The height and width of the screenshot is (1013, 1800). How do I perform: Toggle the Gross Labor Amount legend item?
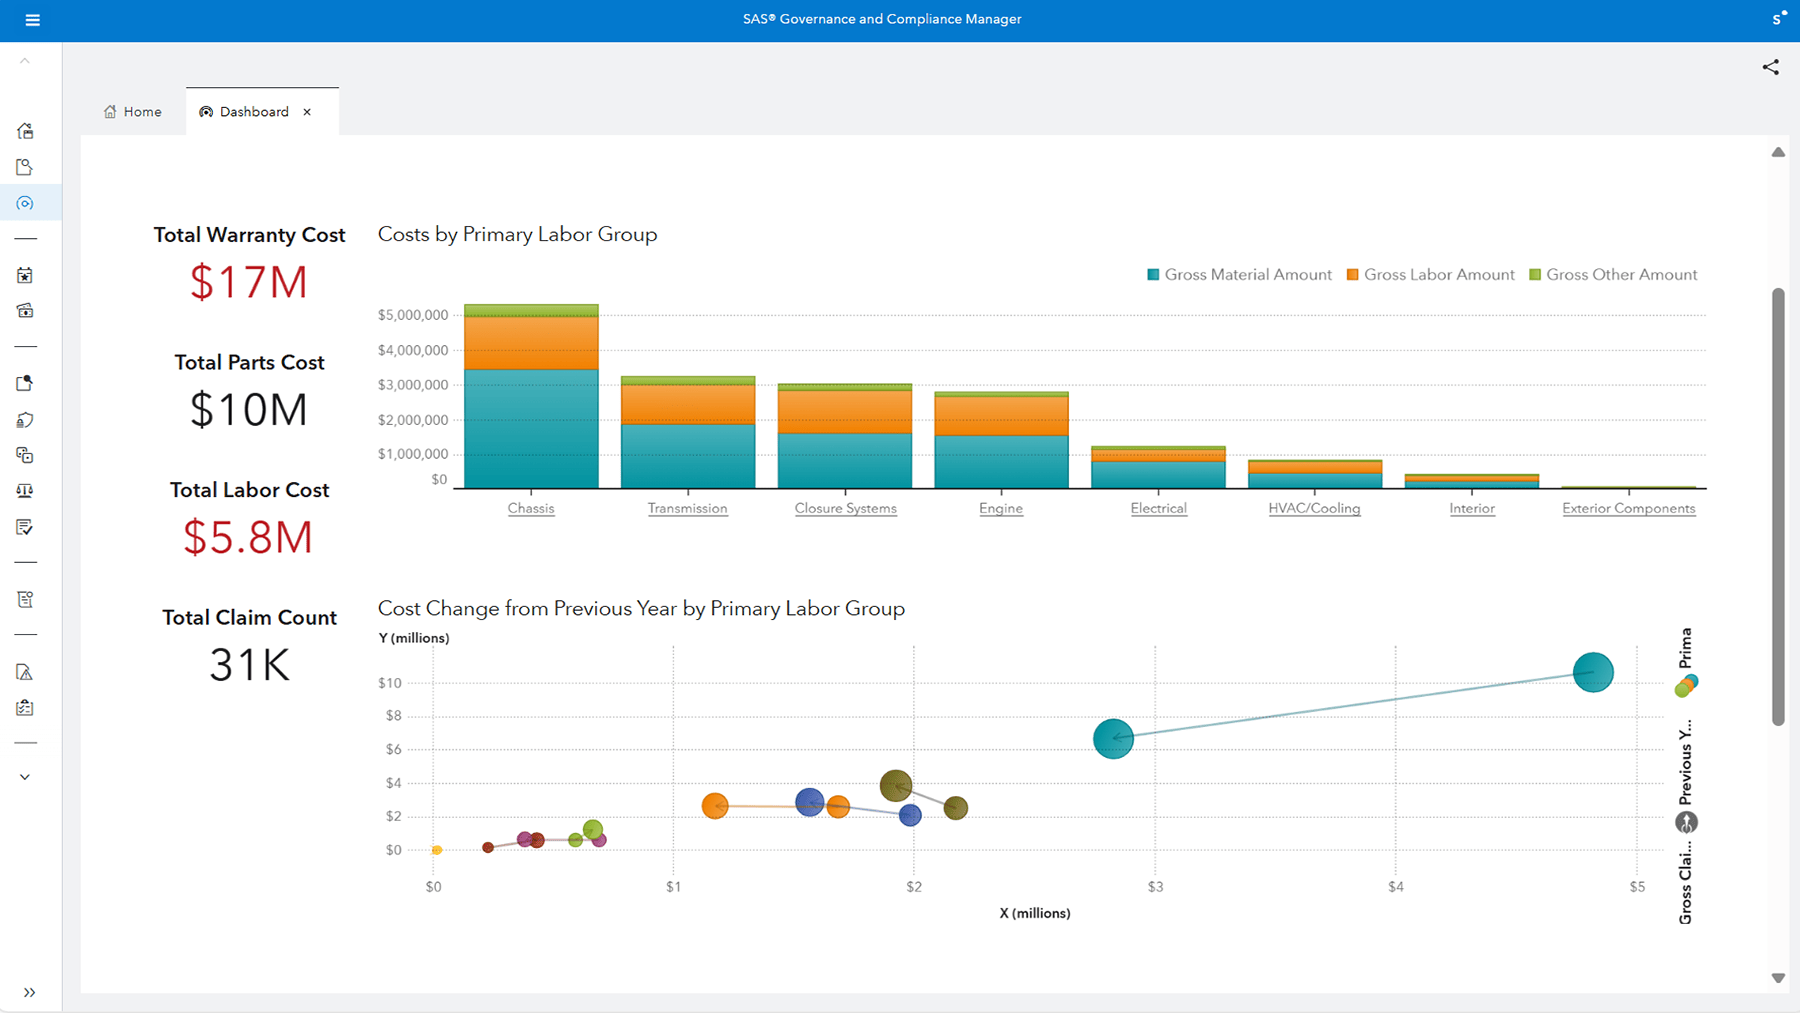1430,274
